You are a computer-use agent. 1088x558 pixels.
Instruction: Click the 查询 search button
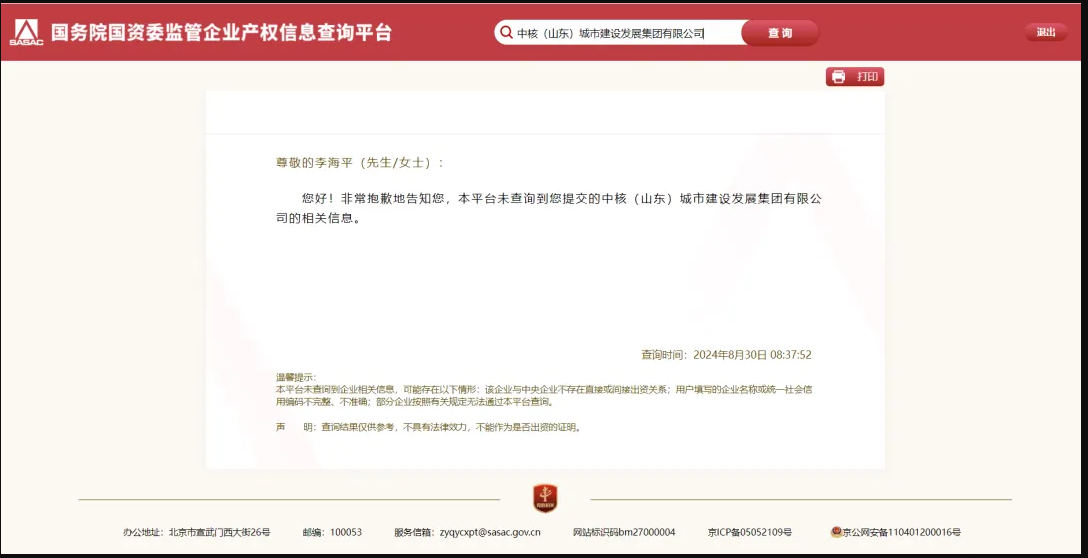tap(780, 33)
